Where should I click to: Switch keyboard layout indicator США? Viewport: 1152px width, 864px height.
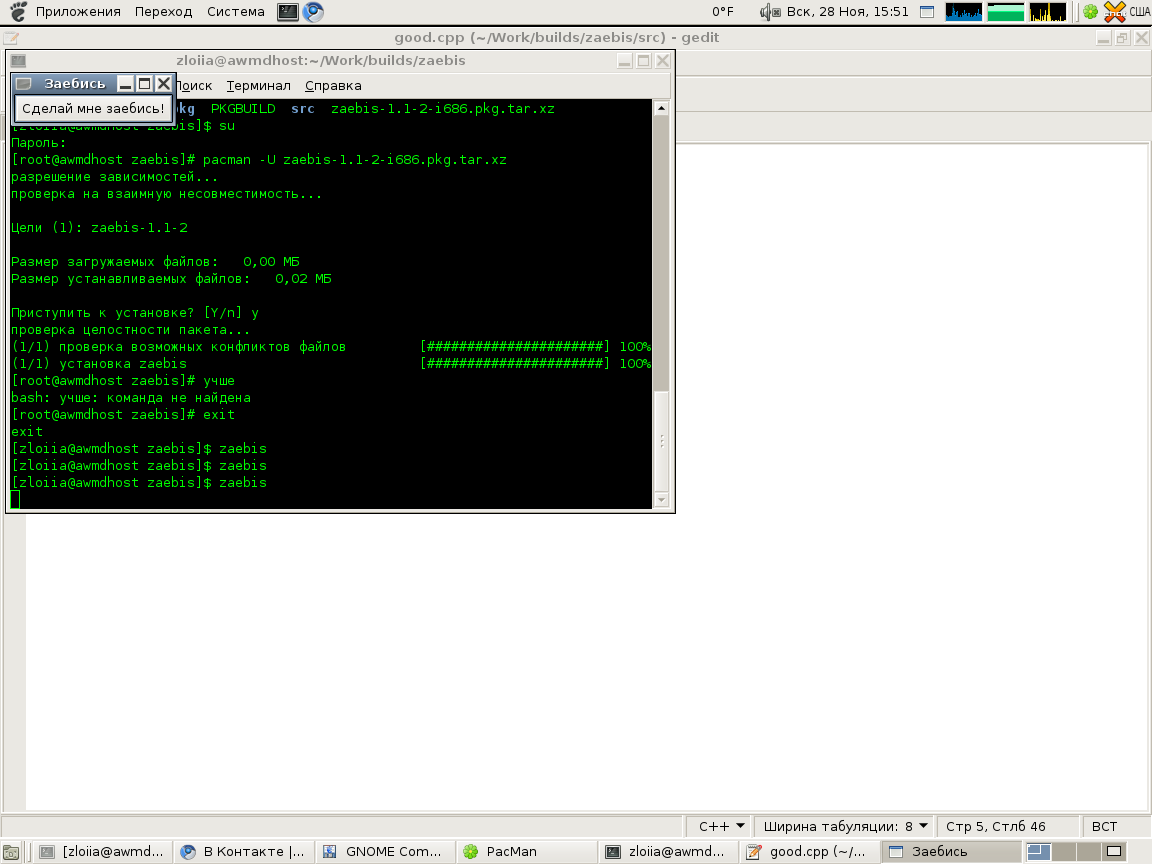[x=1140, y=12]
